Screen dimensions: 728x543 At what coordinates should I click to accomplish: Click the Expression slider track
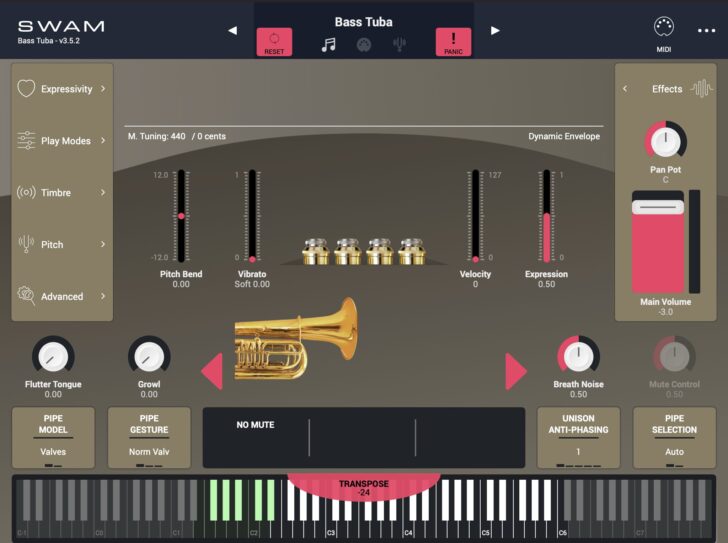point(546,215)
